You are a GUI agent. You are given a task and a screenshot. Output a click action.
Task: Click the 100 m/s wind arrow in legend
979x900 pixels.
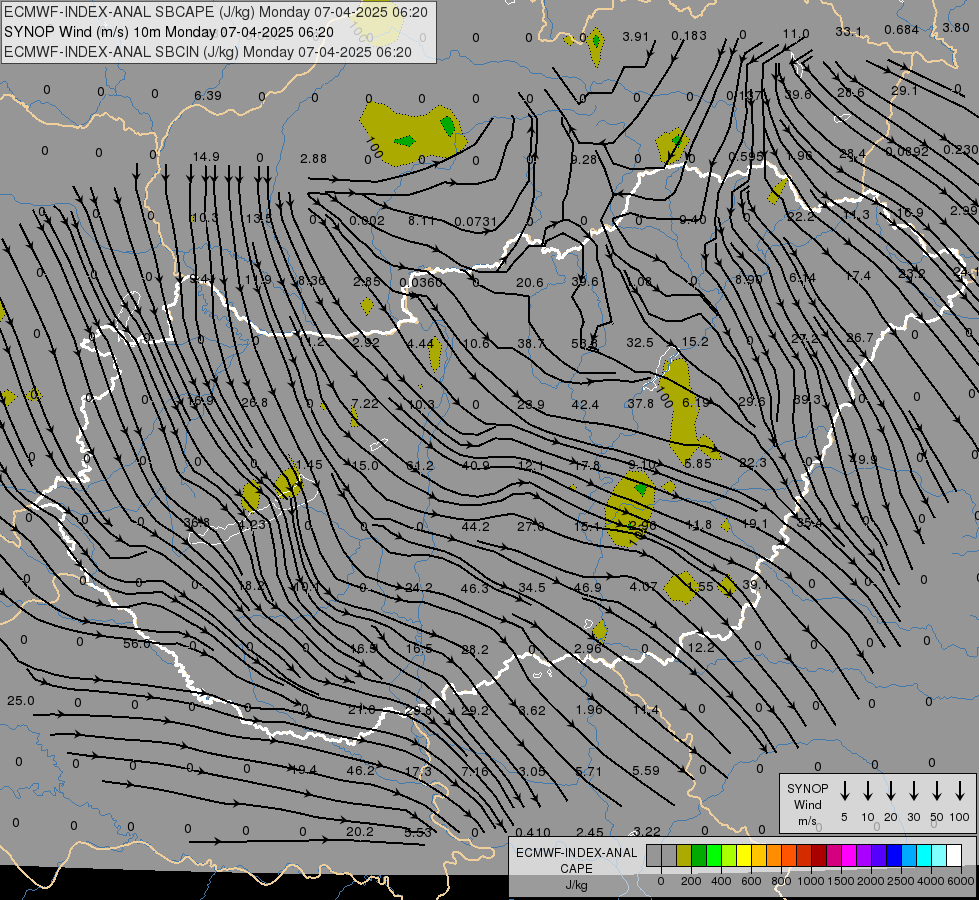pos(960,791)
